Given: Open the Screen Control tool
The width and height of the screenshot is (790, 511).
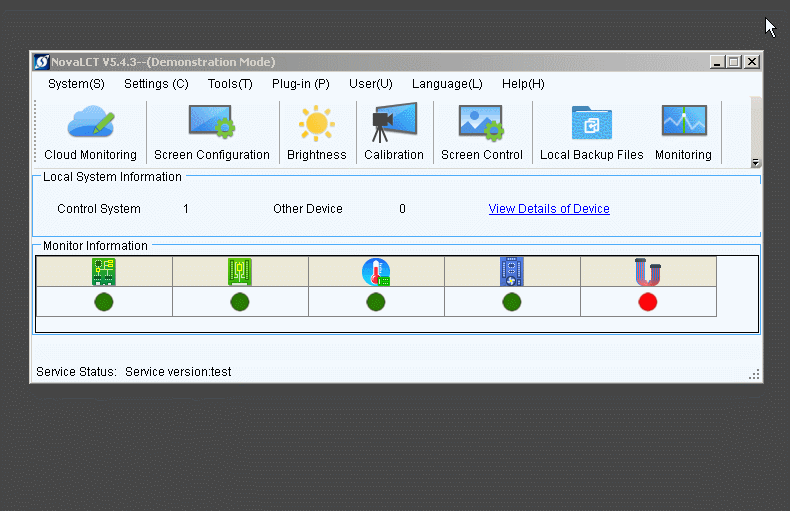Looking at the screenshot, I should (481, 132).
